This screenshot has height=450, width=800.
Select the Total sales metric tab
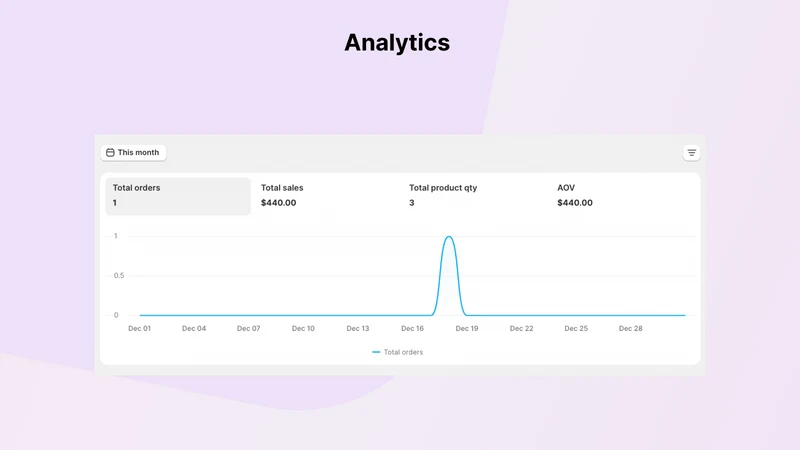(325, 196)
